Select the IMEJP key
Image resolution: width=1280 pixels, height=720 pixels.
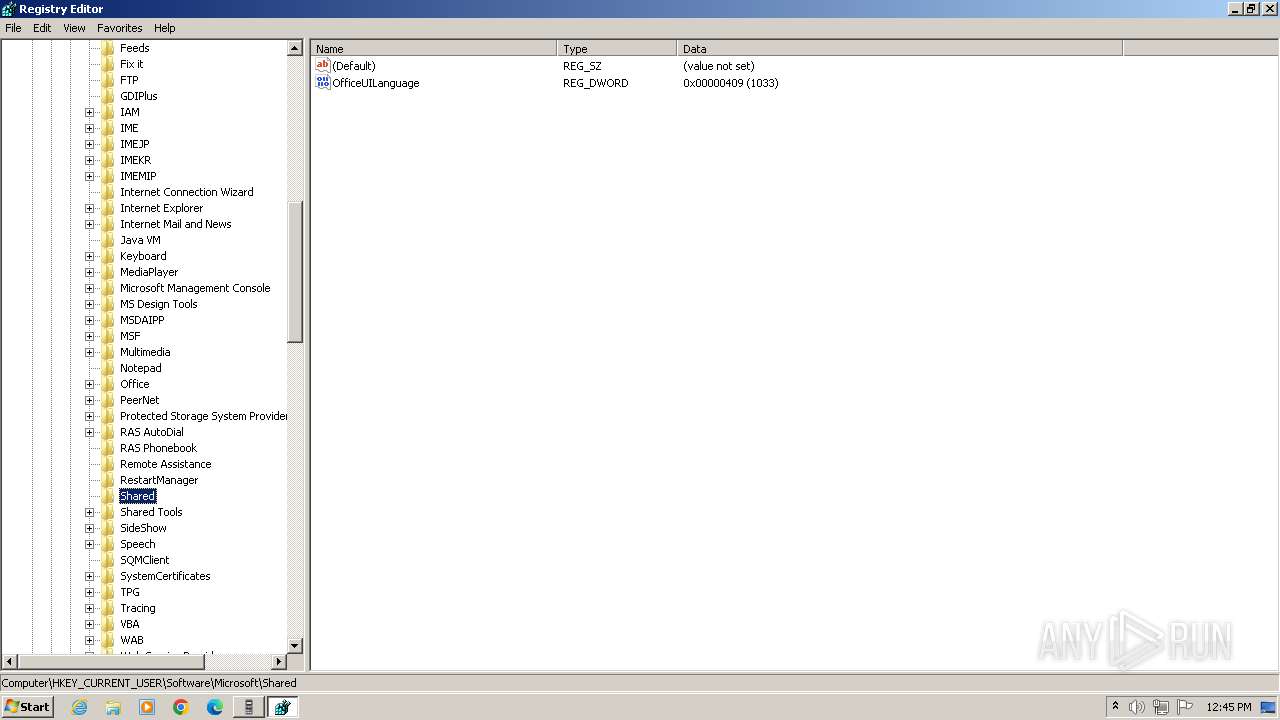click(134, 144)
